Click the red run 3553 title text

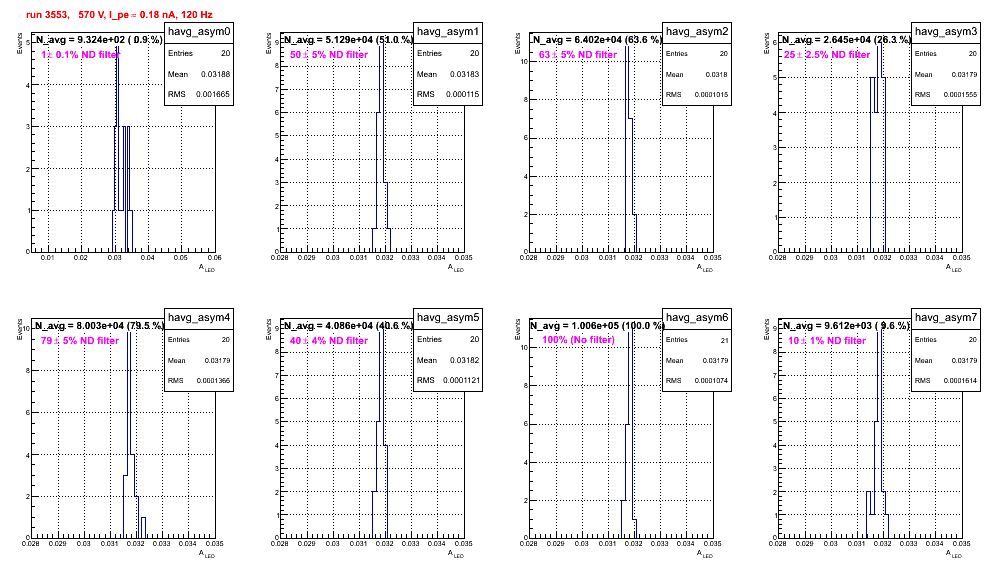pyautogui.click(x=119, y=14)
